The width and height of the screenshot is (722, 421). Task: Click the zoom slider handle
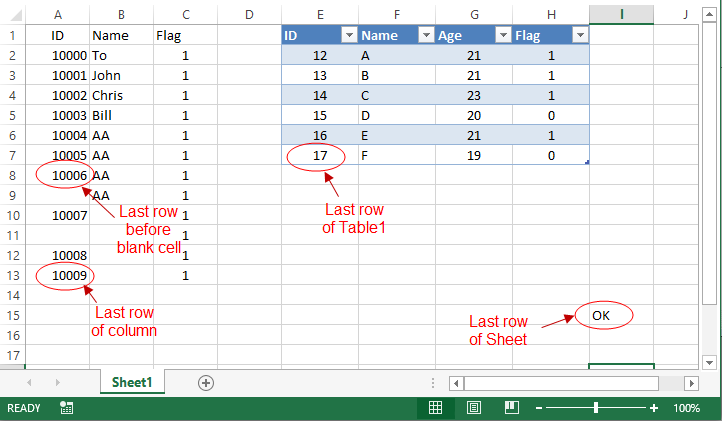596,408
